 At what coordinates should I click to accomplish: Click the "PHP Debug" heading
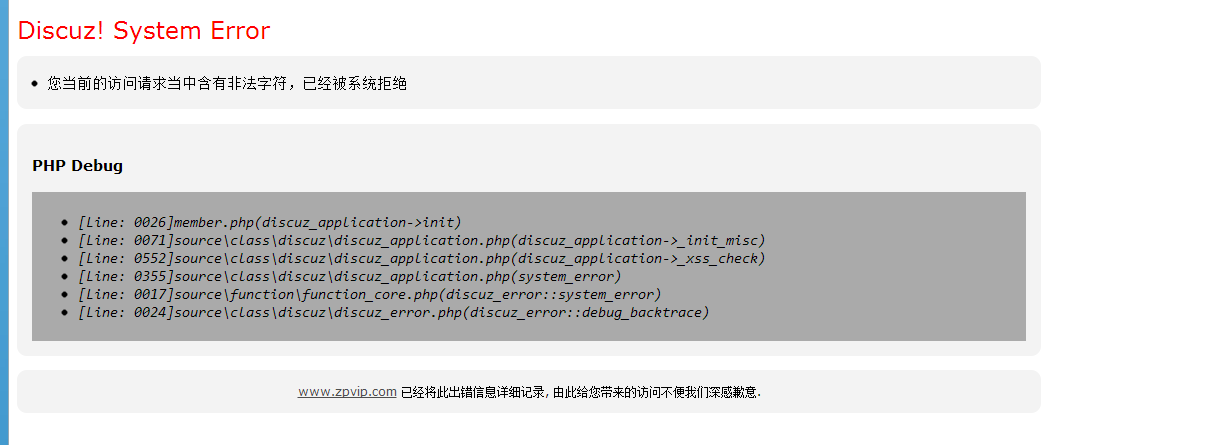click(x=77, y=165)
